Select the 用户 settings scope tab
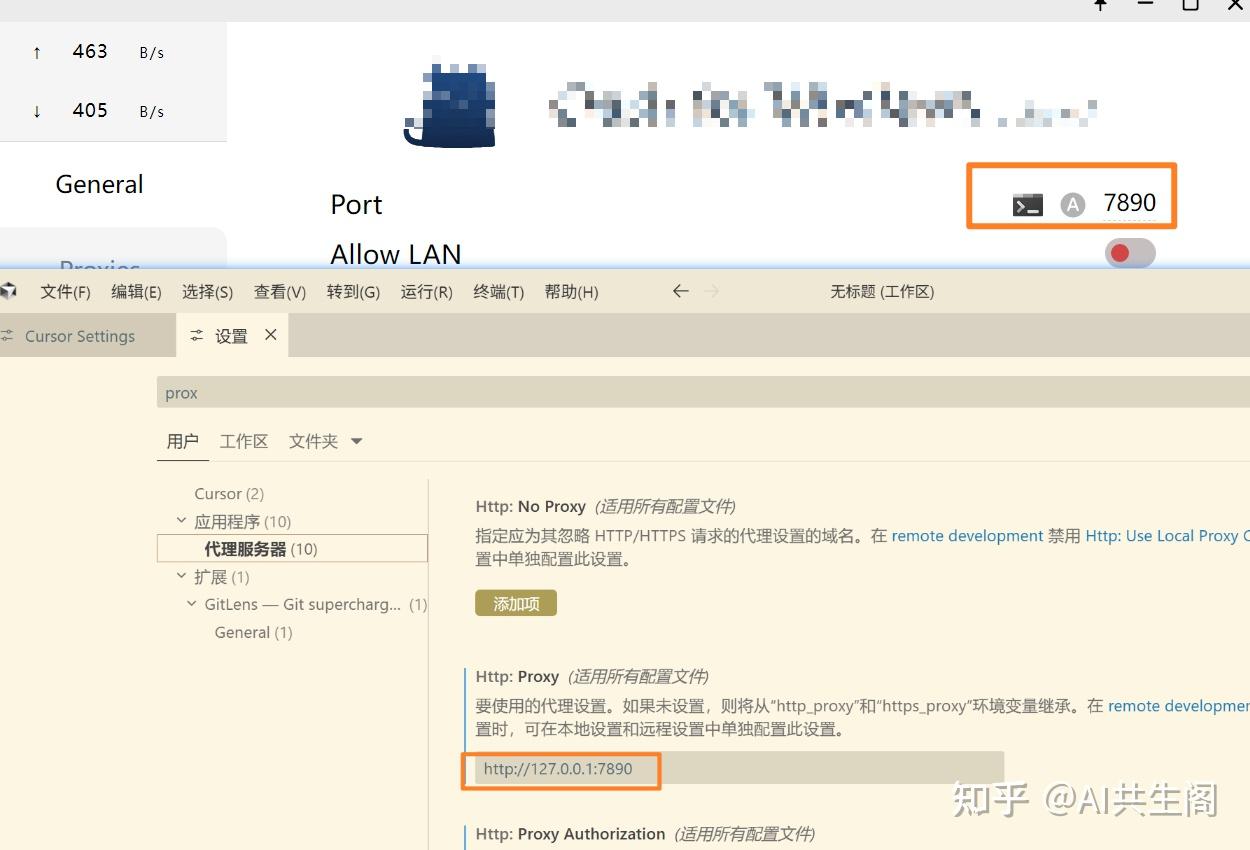The height and width of the screenshot is (850, 1250). (x=183, y=441)
